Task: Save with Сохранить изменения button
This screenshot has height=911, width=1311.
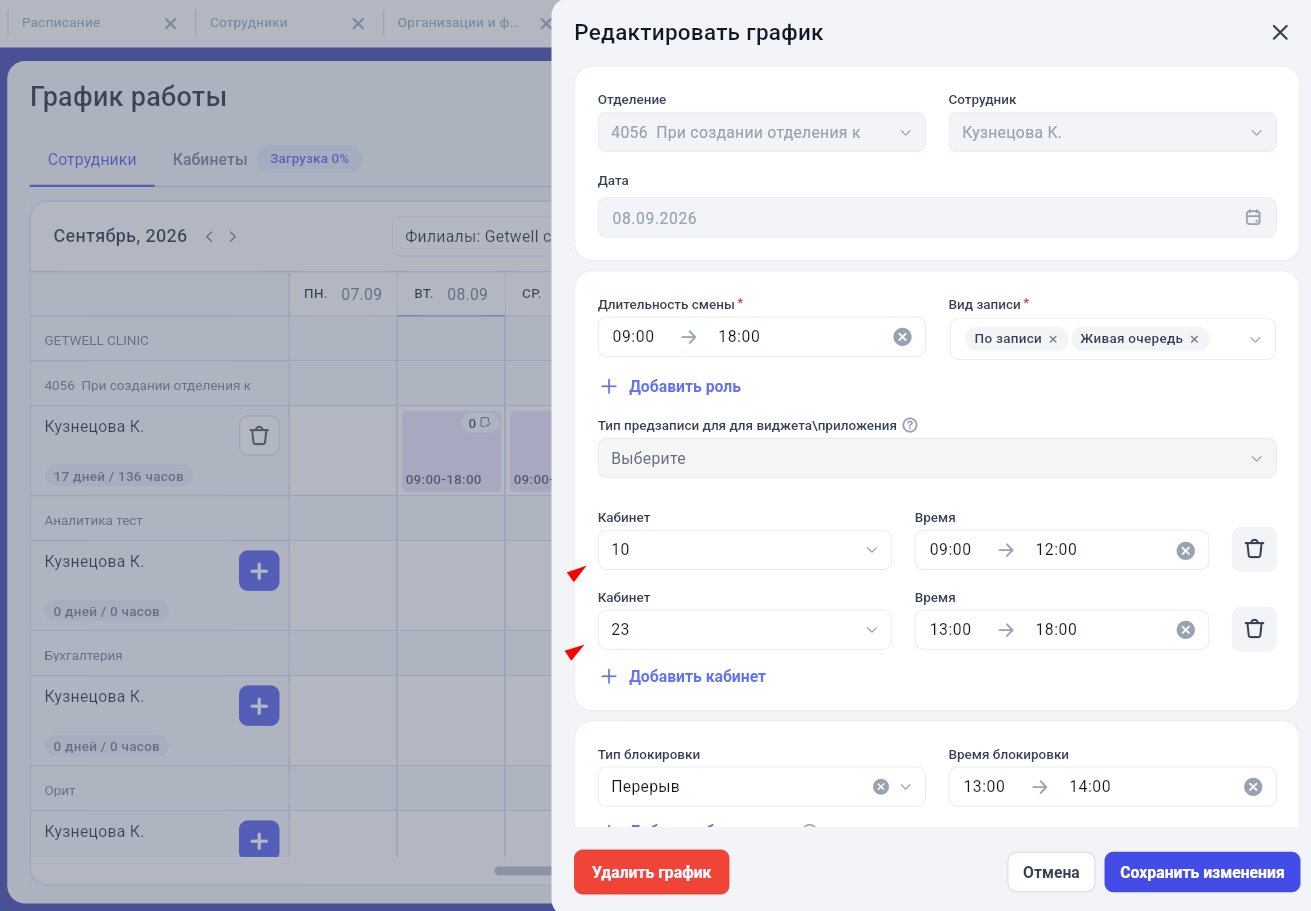Action: [1202, 872]
